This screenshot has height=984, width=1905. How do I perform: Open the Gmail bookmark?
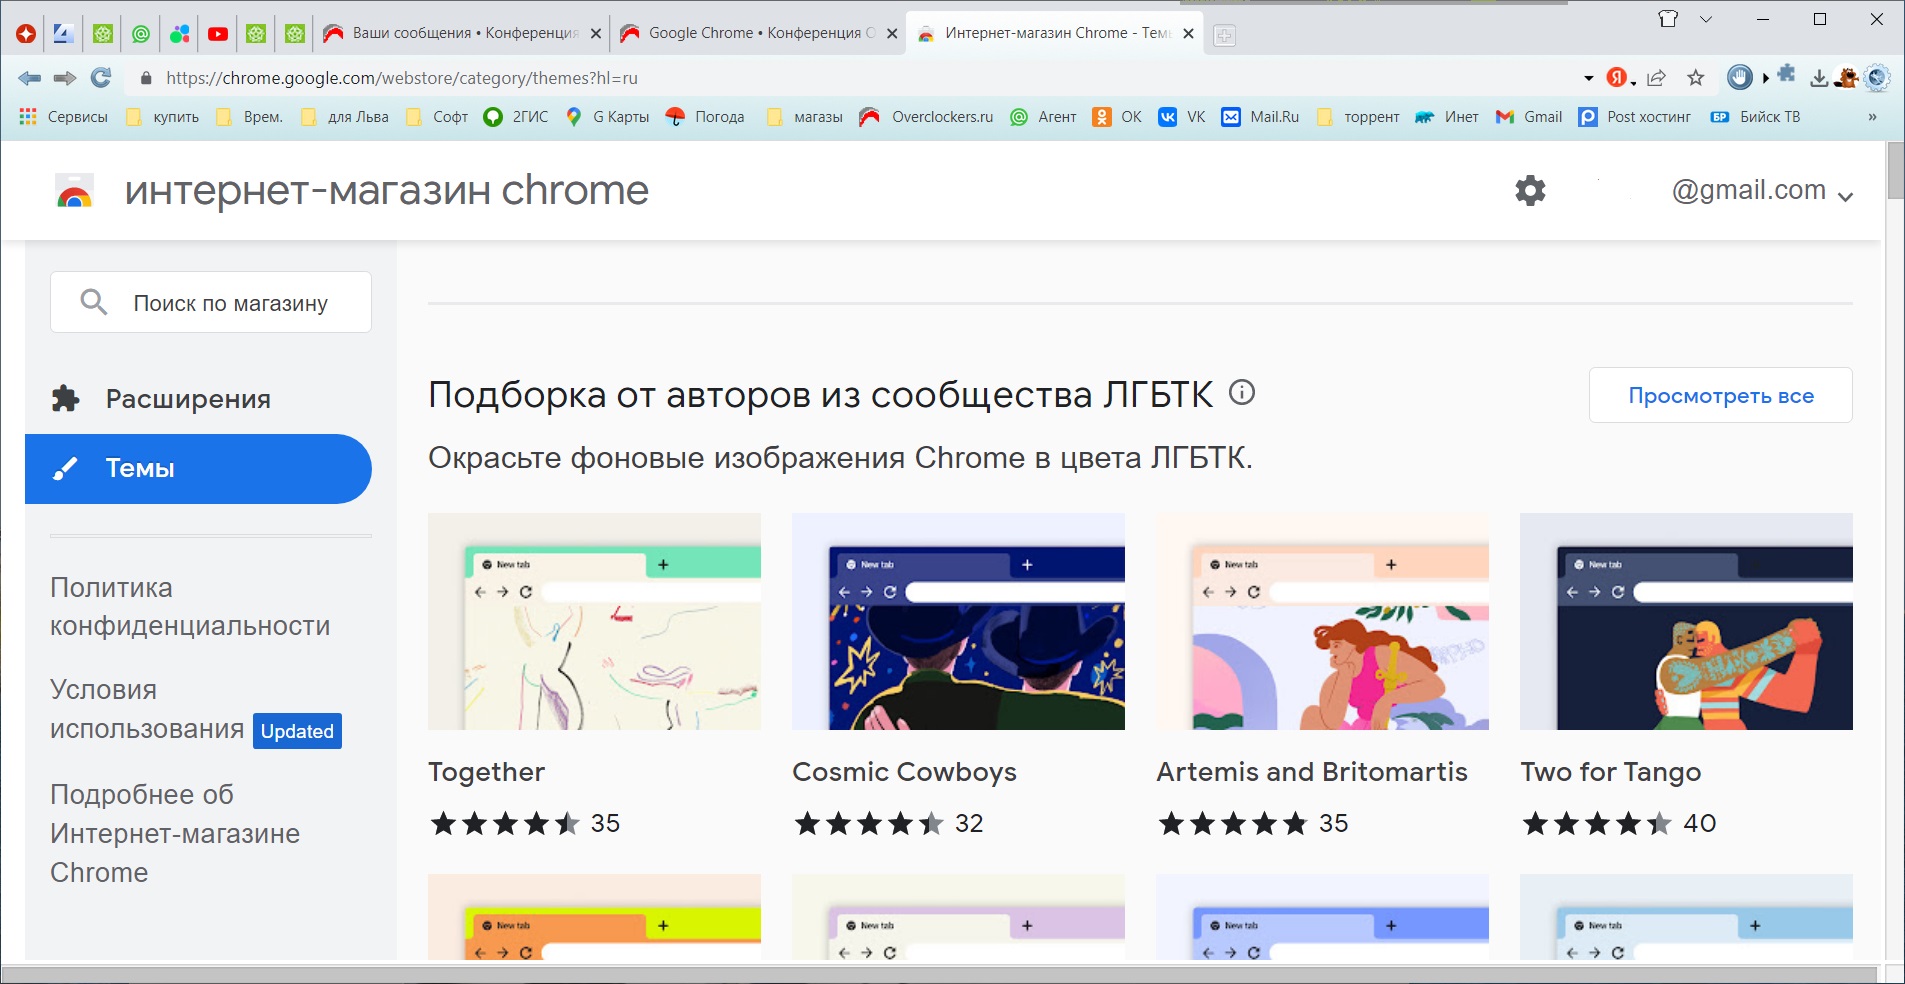pos(1529,117)
